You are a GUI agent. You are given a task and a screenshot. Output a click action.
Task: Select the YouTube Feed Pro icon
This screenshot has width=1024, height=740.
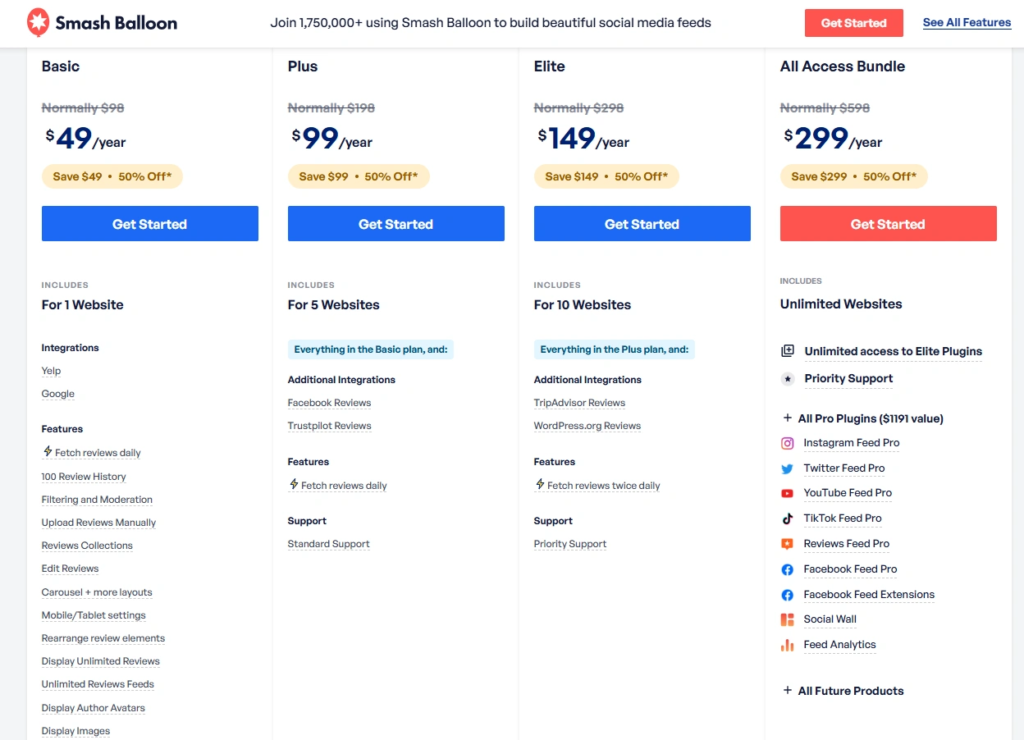pos(787,493)
